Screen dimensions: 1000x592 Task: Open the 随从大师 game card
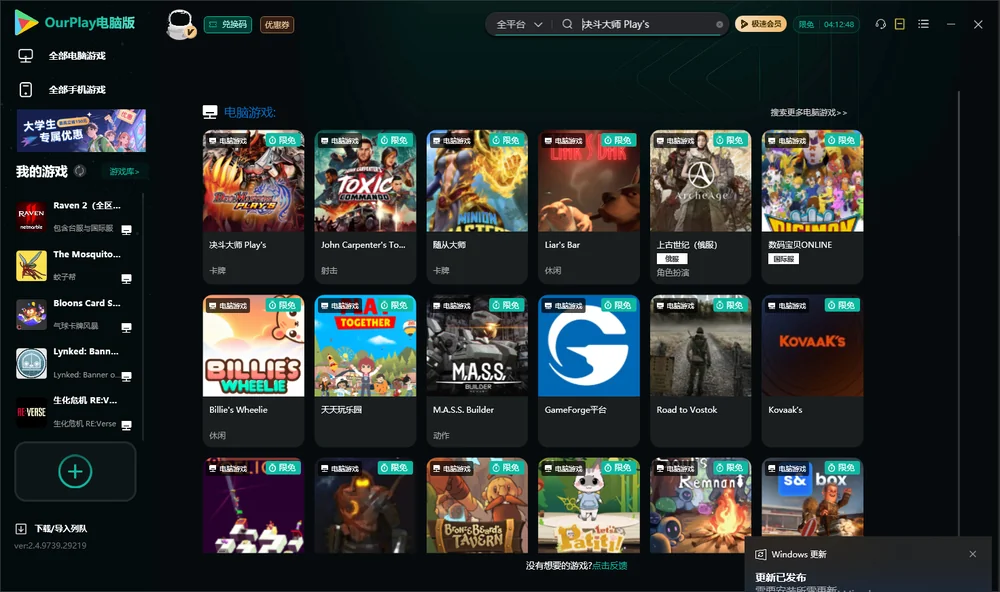pos(477,207)
